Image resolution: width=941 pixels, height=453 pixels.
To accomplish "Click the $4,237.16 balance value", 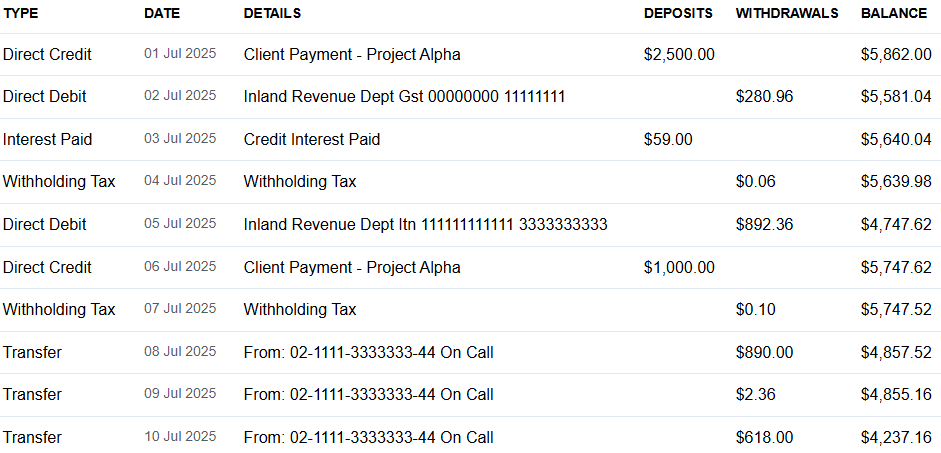I will pos(896,438).
